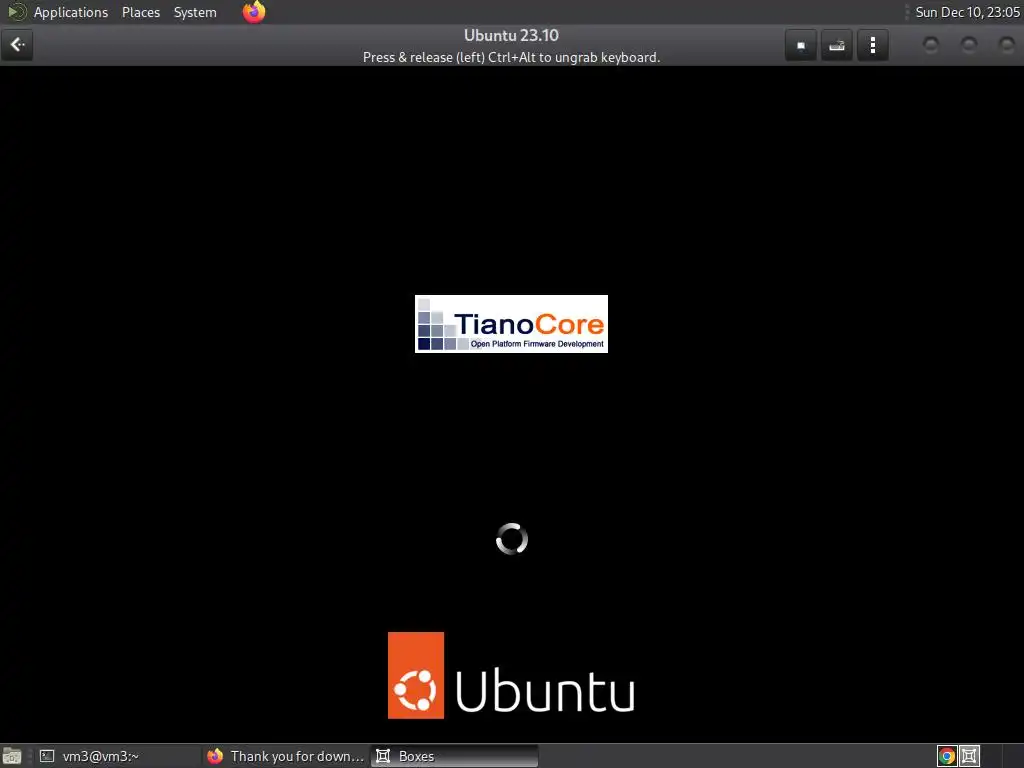Click the Ubuntu logo in the VM display

coord(511,675)
